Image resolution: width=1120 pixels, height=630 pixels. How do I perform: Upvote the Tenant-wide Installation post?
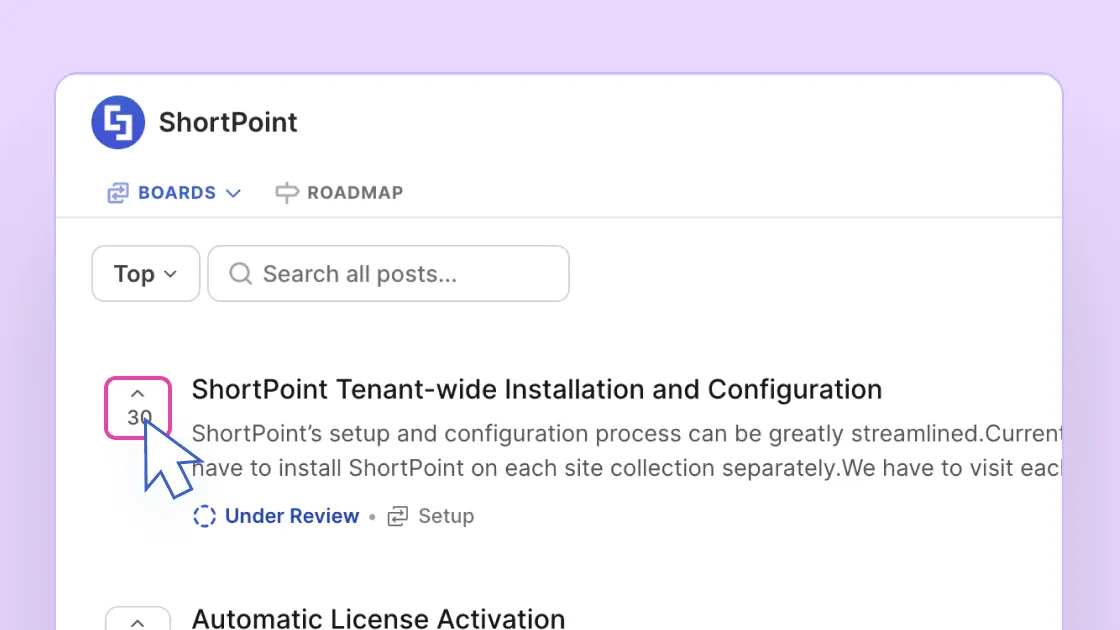pyautogui.click(x=138, y=407)
